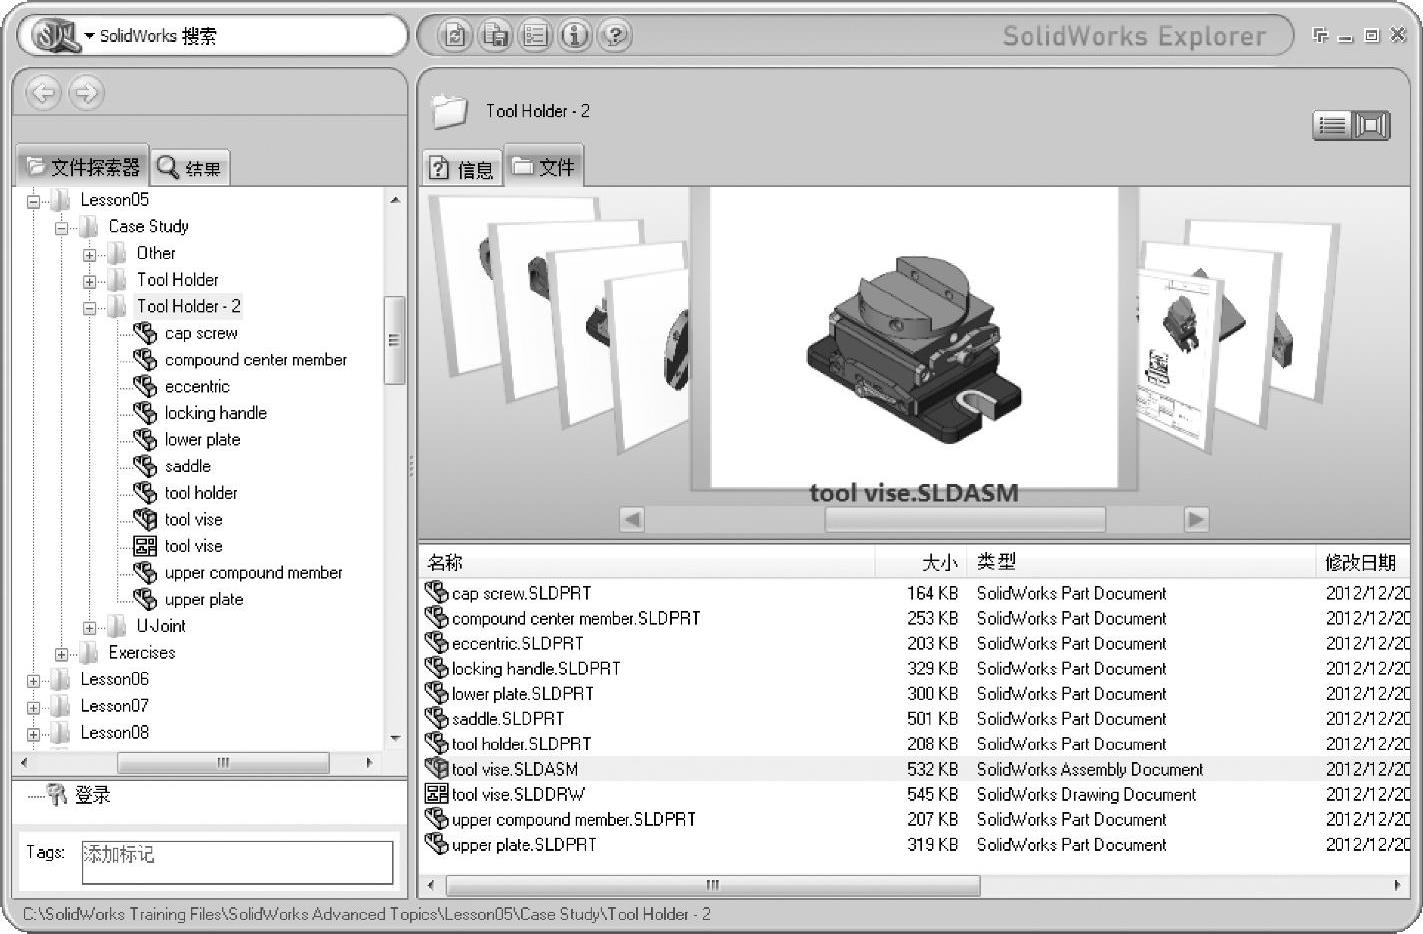Click the refresh document toolbar icon
This screenshot has width=1423, height=934.
coord(455,36)
